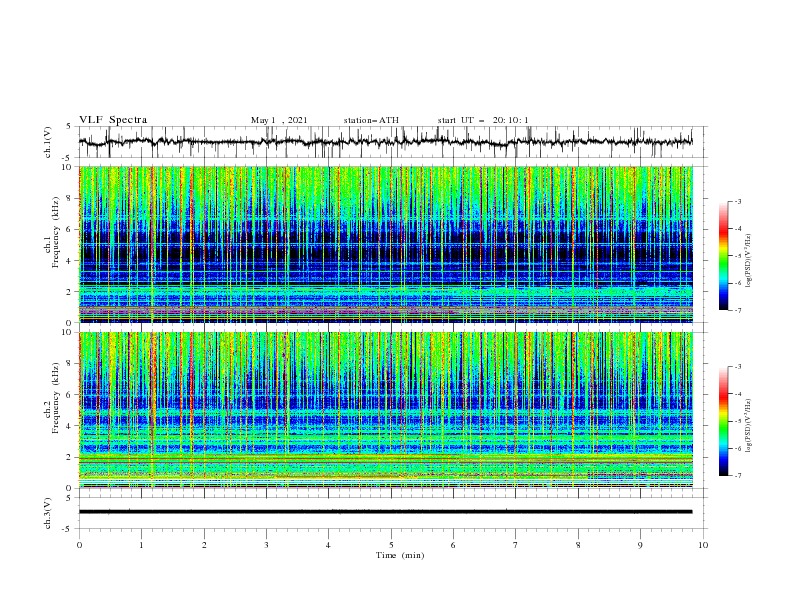This screenshot has width=792, height=612.
Task: Click the '-7' value on ch.2 color bar
Action: [x=737, y=476]
